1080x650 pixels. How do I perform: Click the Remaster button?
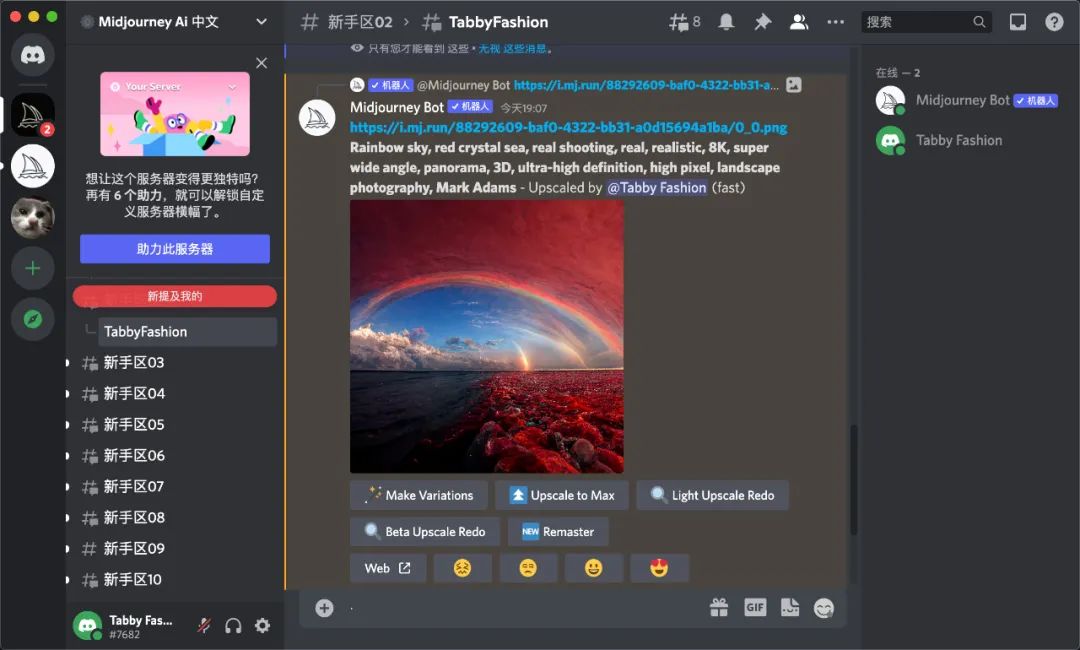click(558, 532)
